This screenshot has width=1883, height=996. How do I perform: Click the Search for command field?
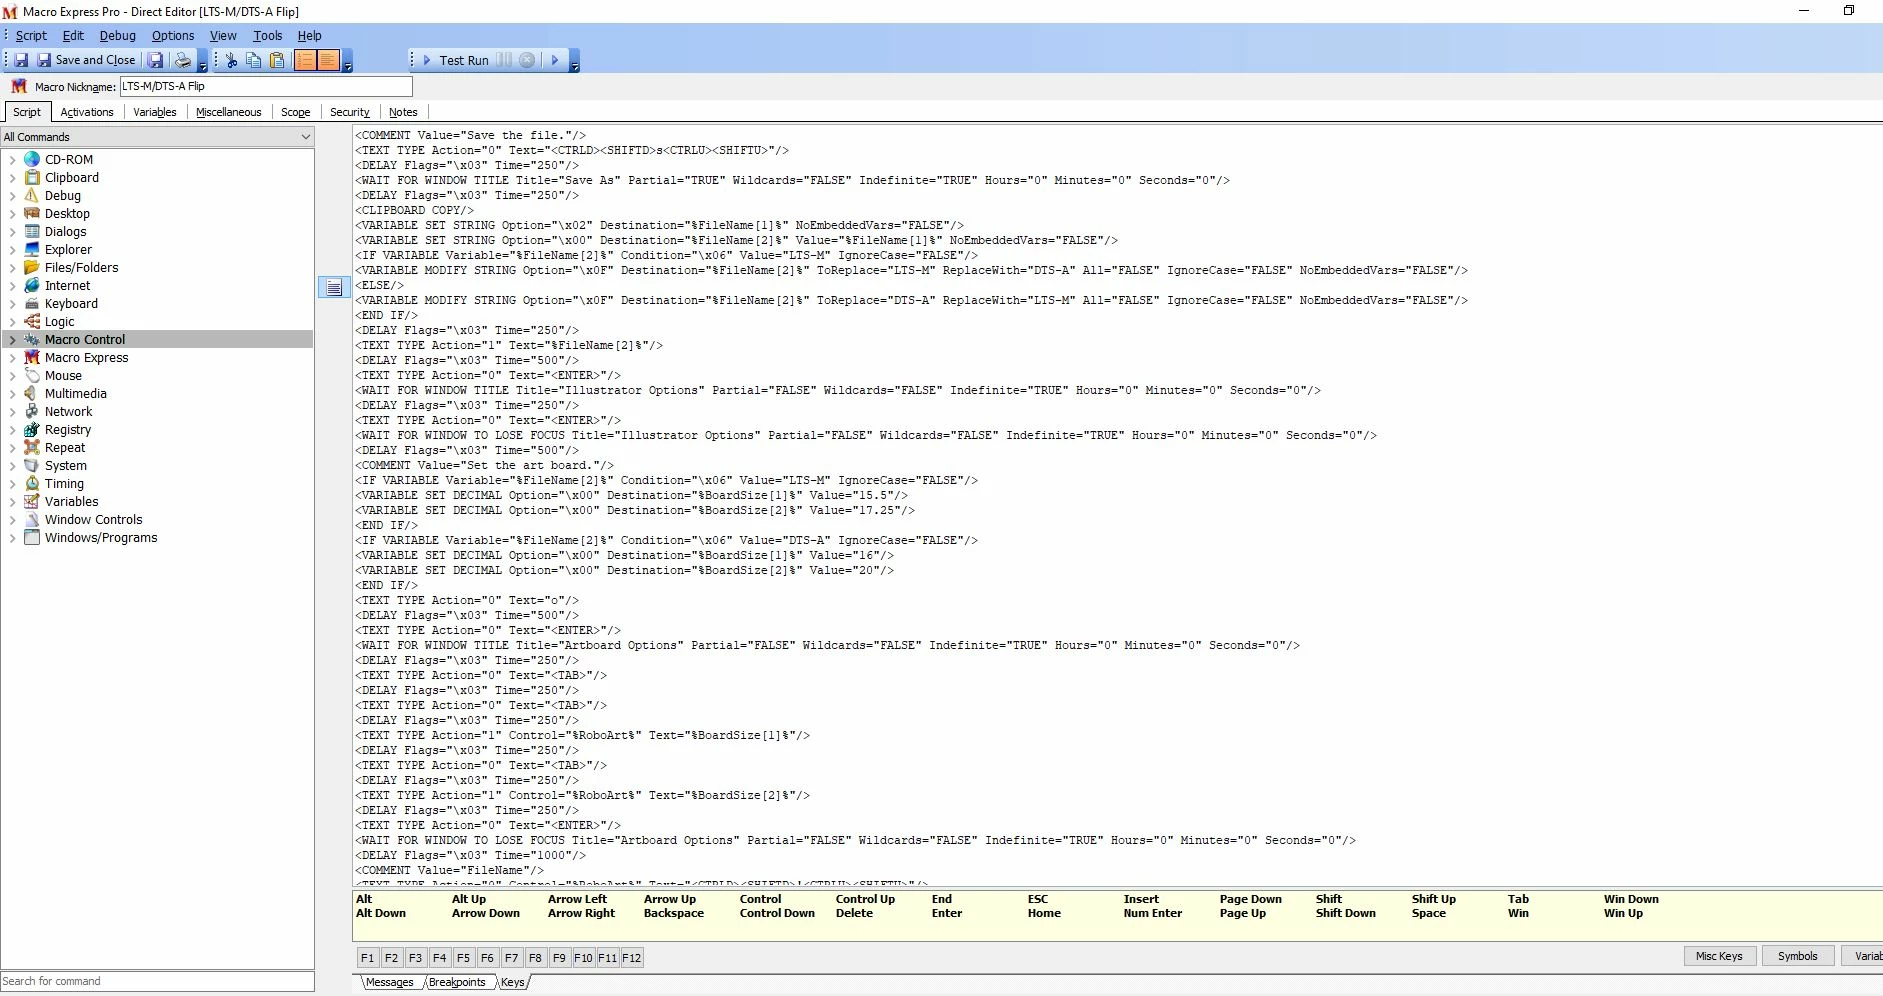coord(158,981)
